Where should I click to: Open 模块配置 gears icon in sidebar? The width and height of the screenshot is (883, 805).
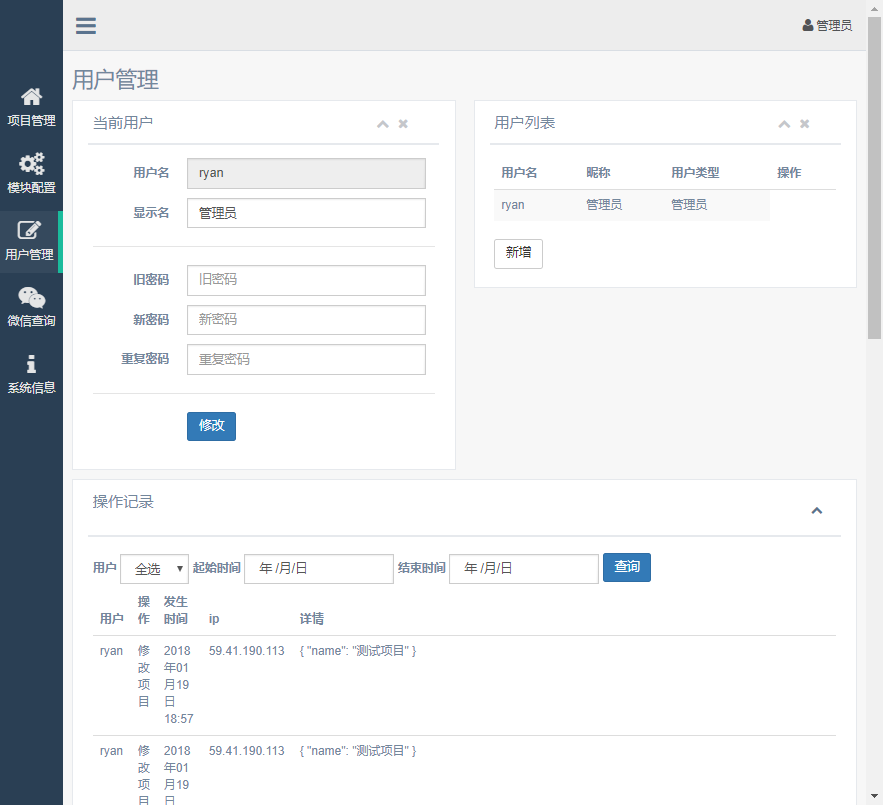[31, 164]
